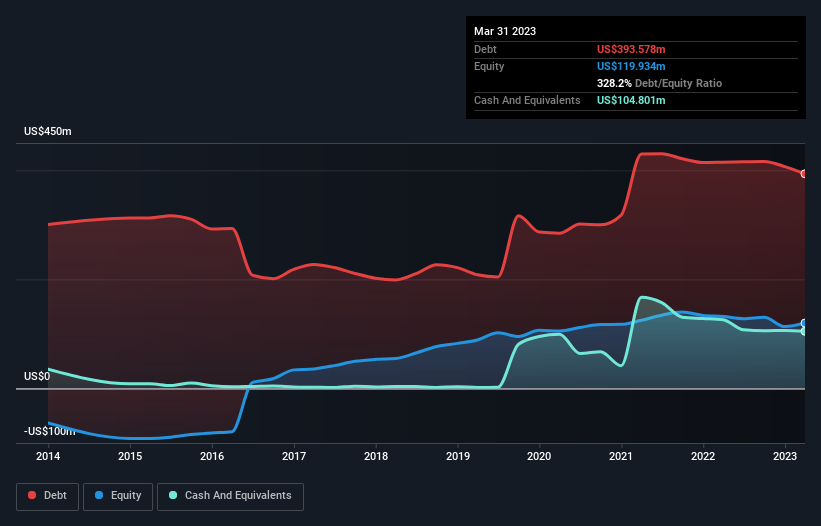Screen dimensions: 821x526
Task: Click the US$119.934m equity value
Action: click(631, 66)
